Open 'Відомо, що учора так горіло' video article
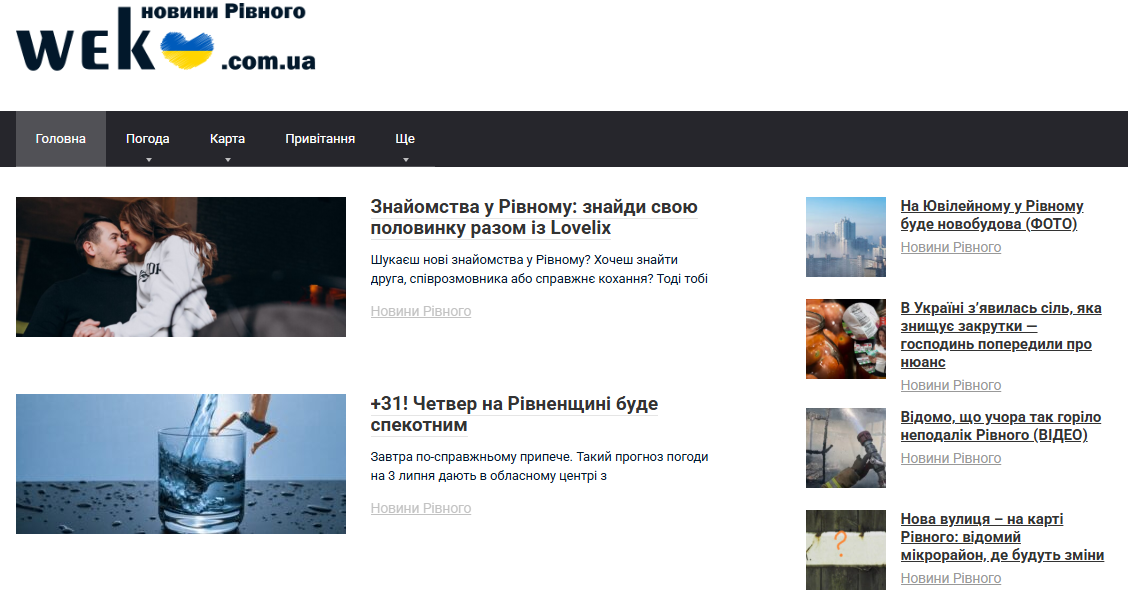Viewport: 1128px width, 590px height. 1001,426
